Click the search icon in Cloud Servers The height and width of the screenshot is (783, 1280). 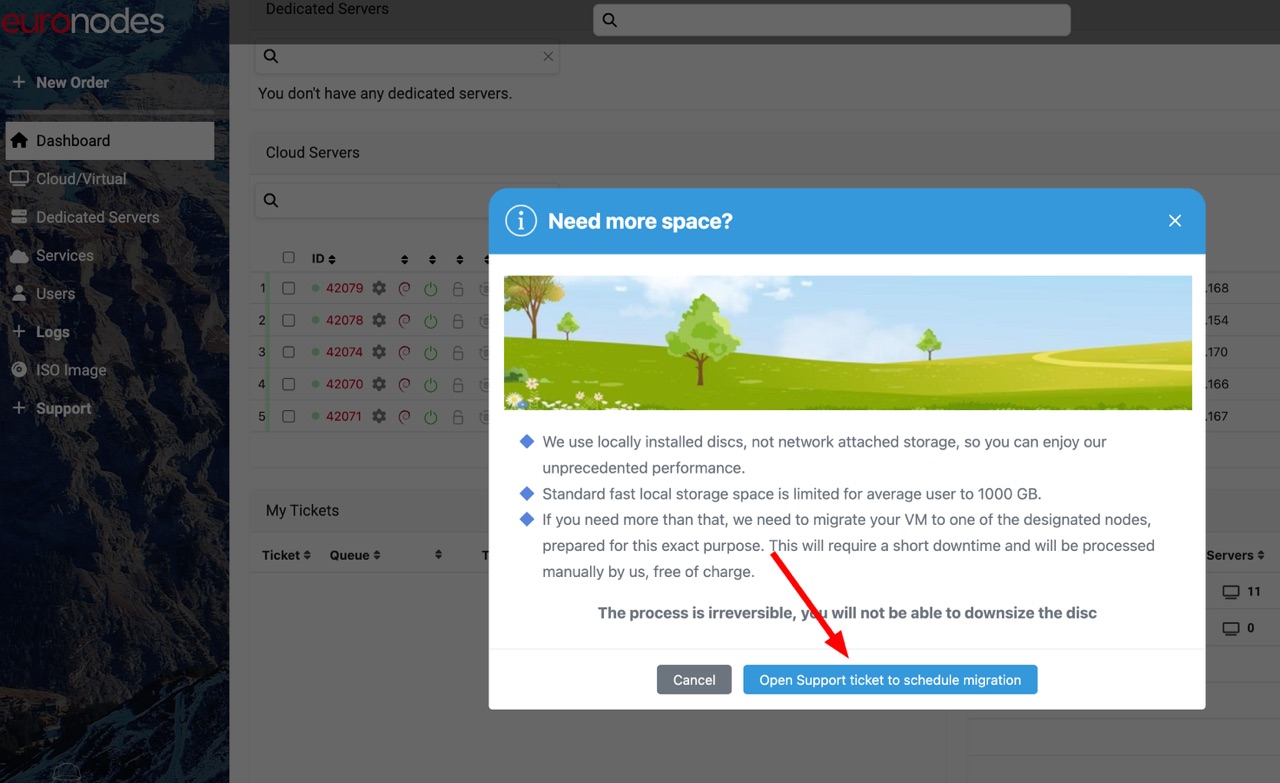271,200
